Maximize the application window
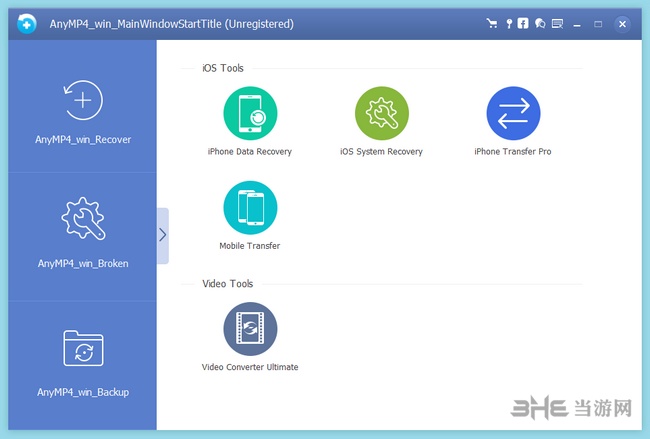 598,24
